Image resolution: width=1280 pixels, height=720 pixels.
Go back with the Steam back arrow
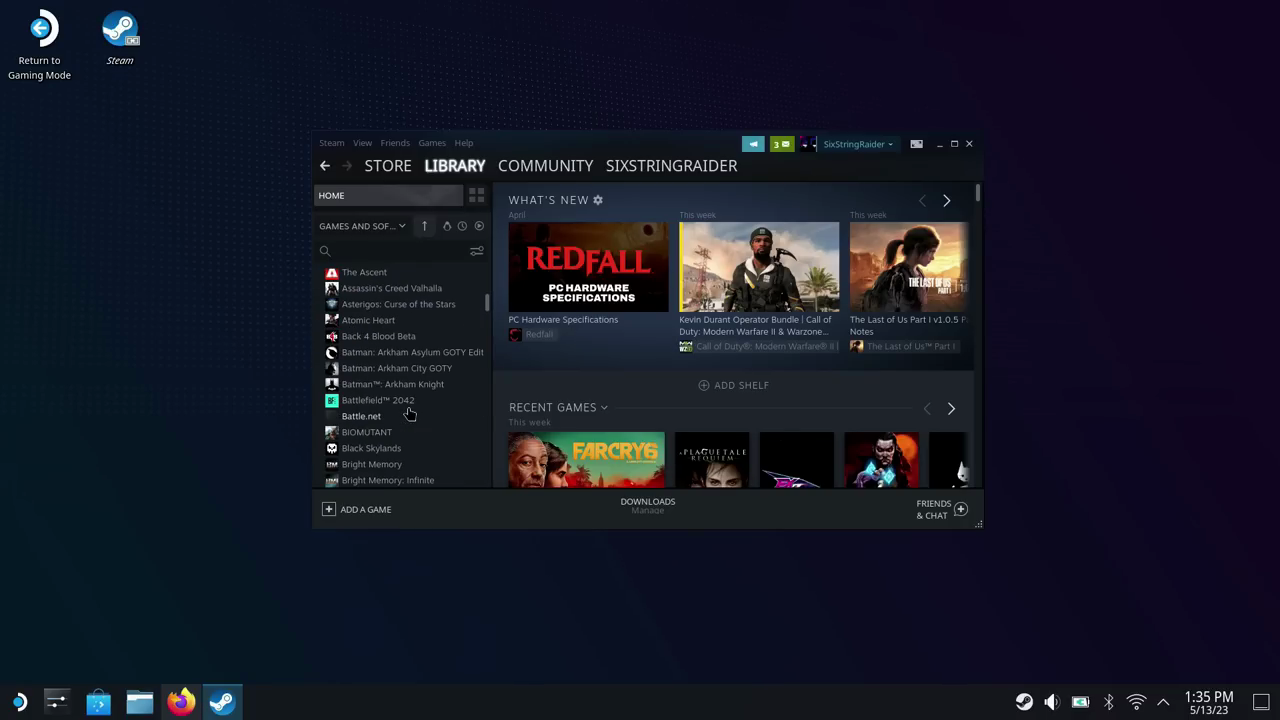(325, 166)
